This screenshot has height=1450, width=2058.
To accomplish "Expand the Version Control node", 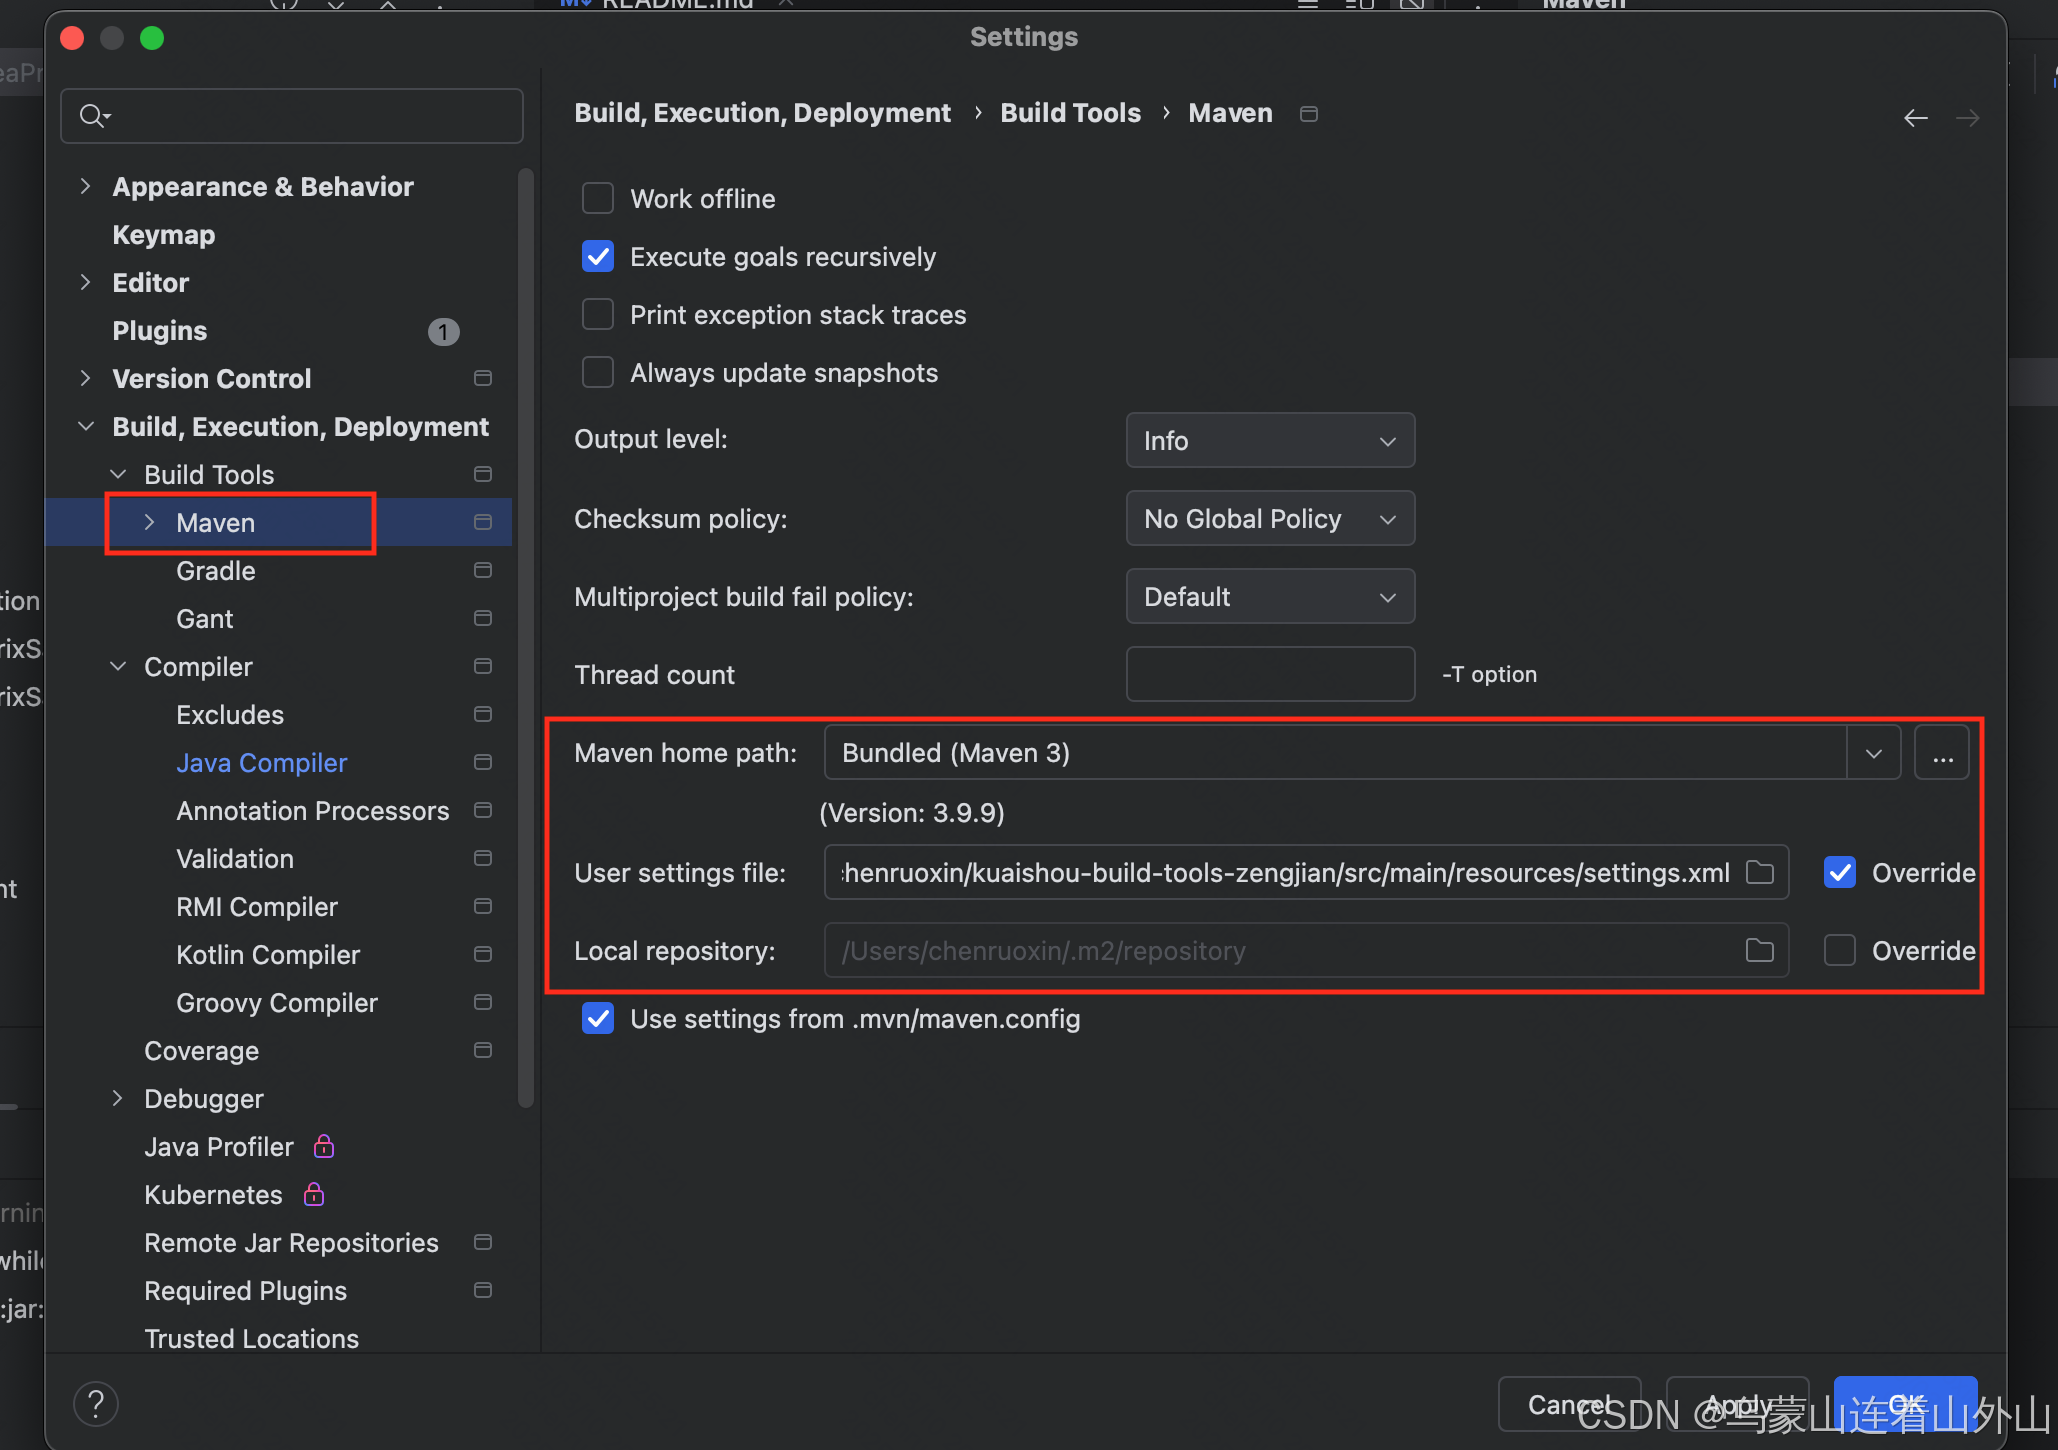I will tap(86, 378).
